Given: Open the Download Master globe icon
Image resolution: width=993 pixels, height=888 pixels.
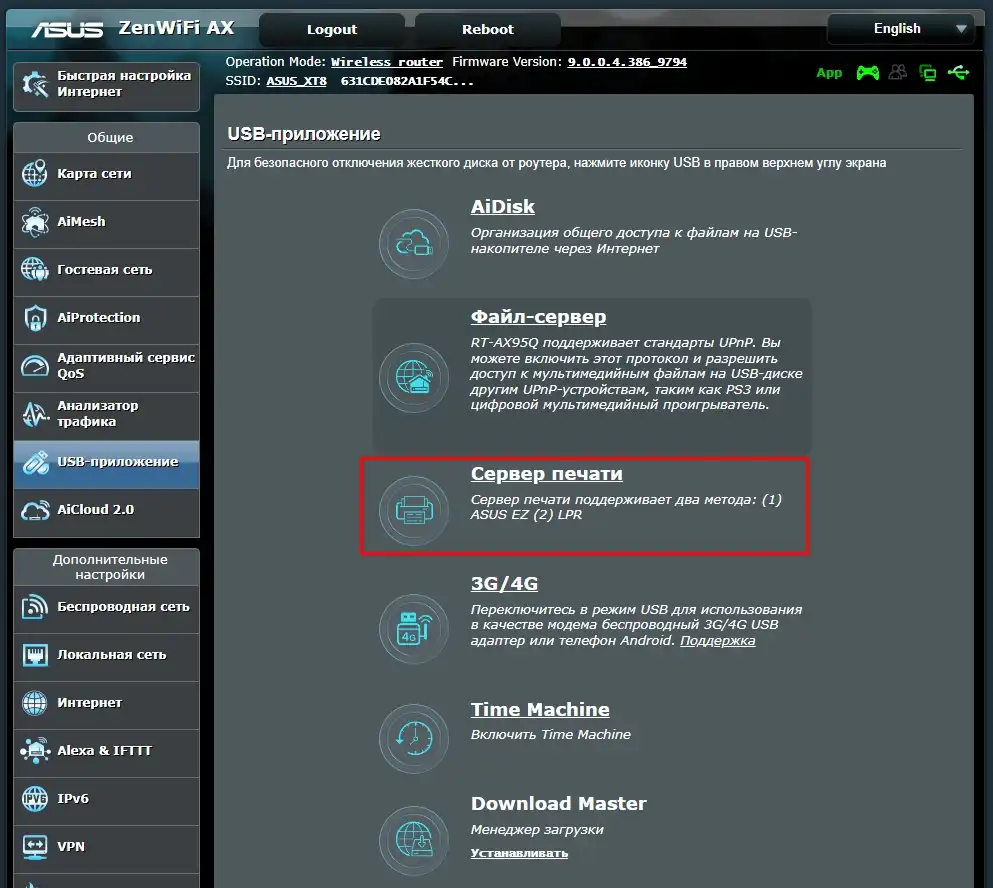Looking at the screenshot, I should (x=412, y=838).
